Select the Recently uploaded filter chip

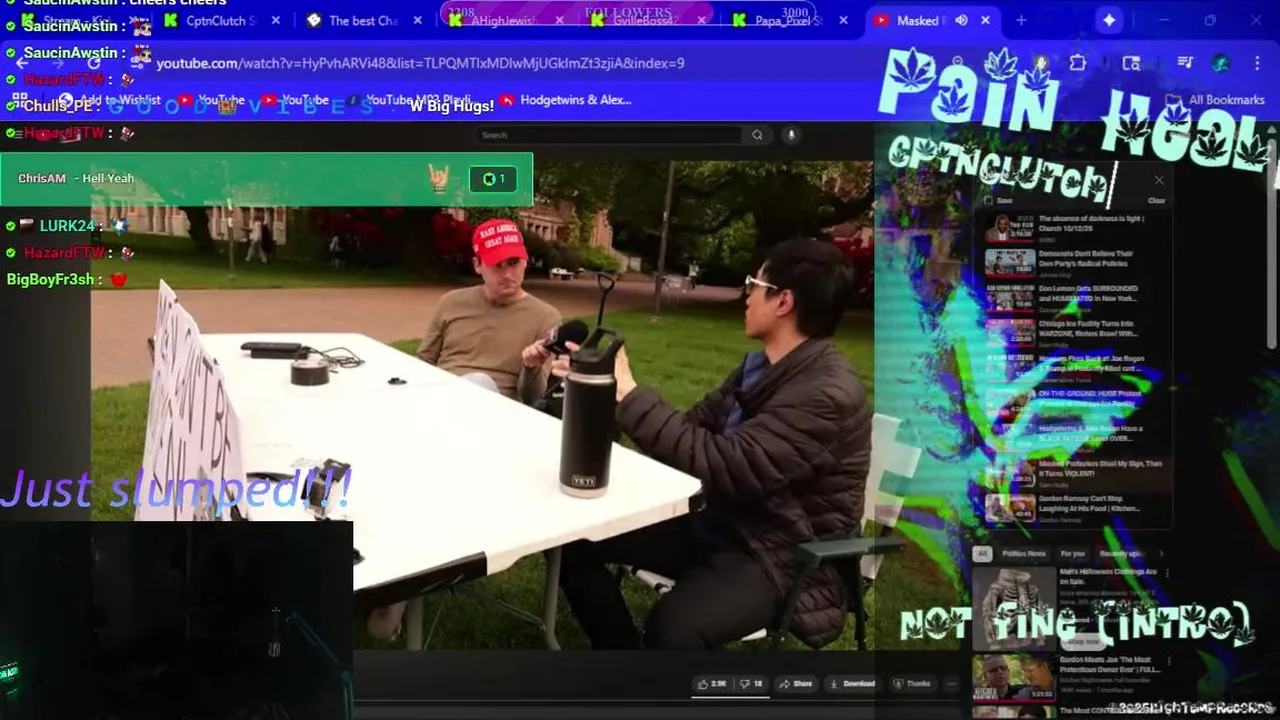[x=1121, y=553]
